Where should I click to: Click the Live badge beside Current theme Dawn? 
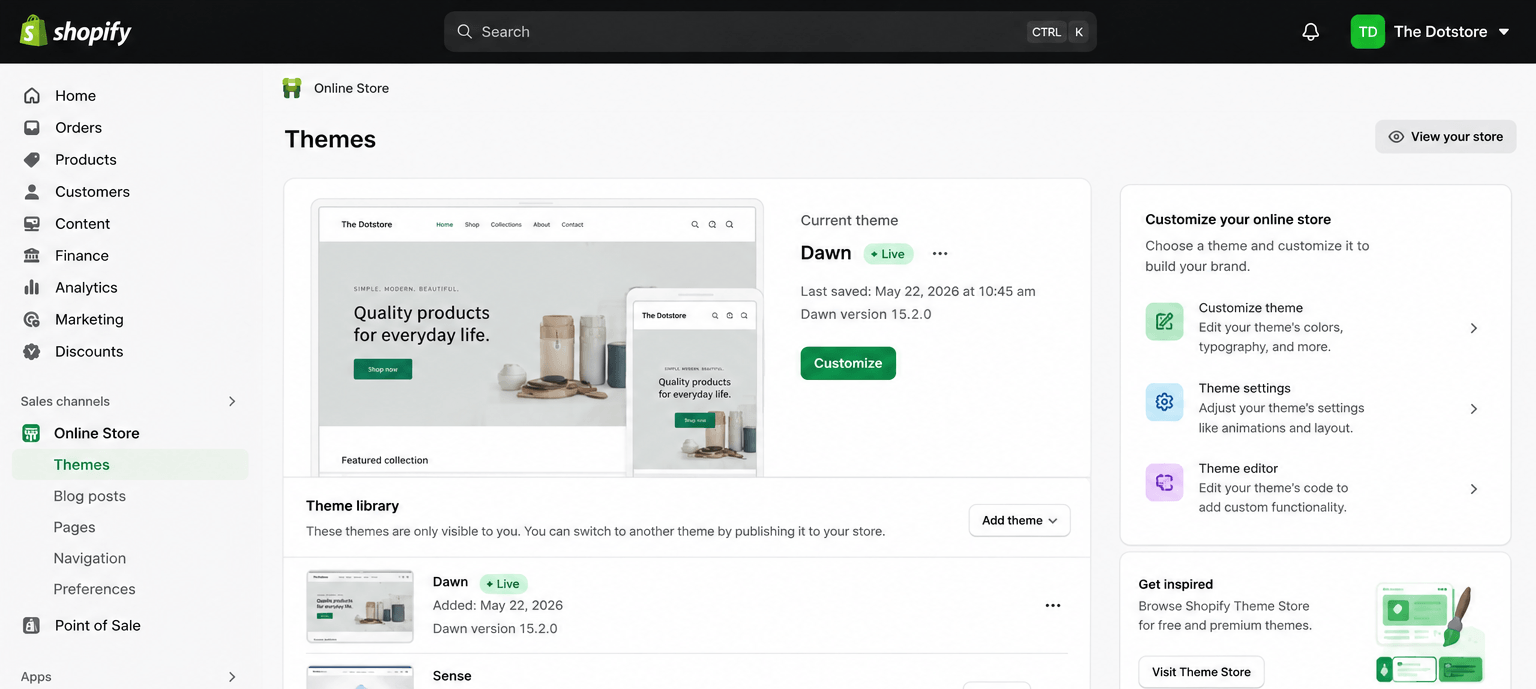tap(888, 254)
